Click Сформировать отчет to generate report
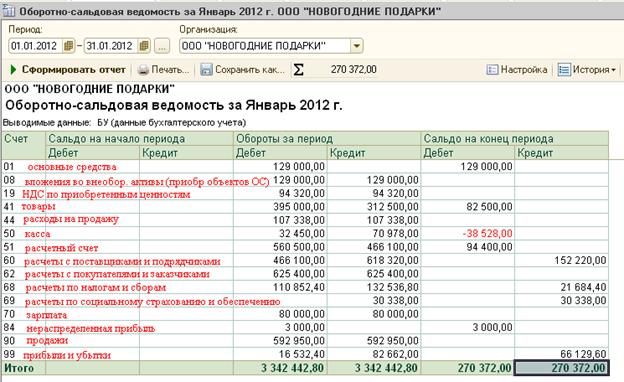The width and height of the screenshot is (624, 382). click(73, 70)
